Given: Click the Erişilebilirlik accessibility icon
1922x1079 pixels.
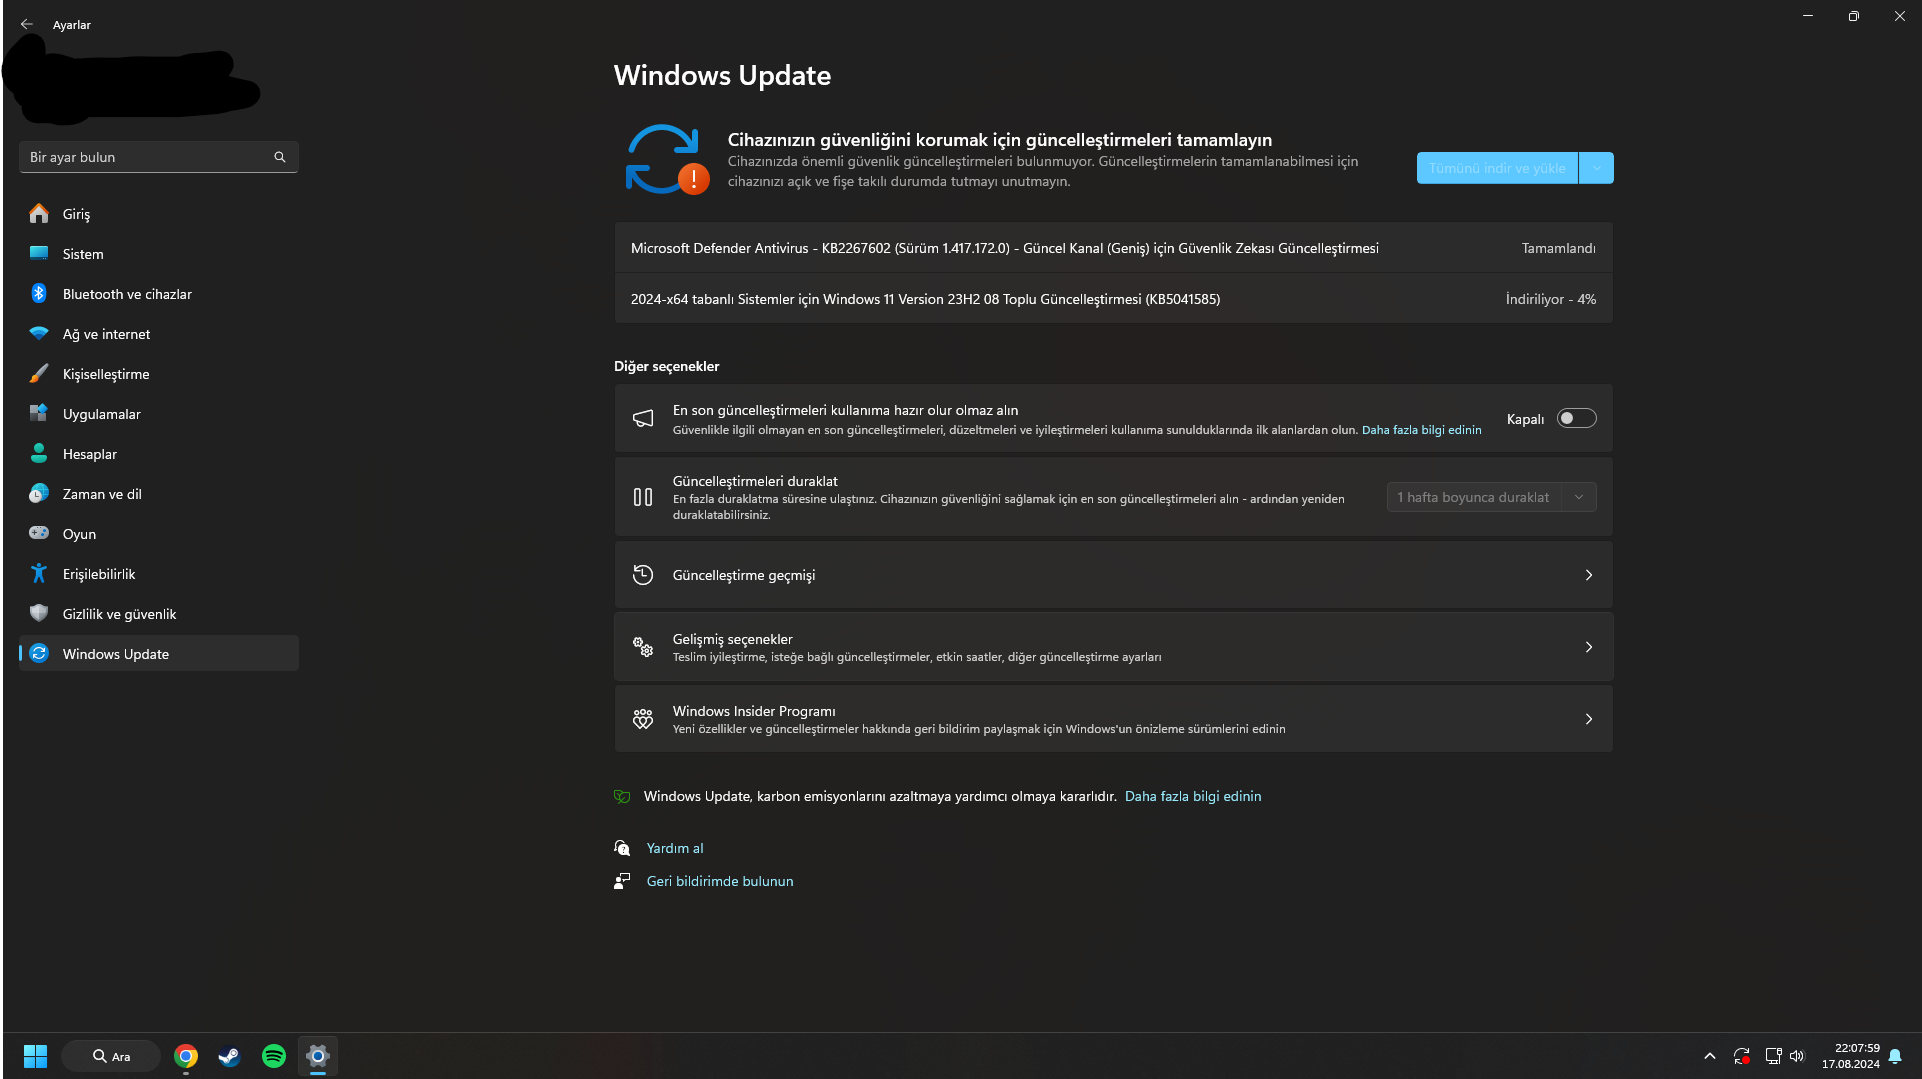Looking at the screenshot, I should 39,573.
